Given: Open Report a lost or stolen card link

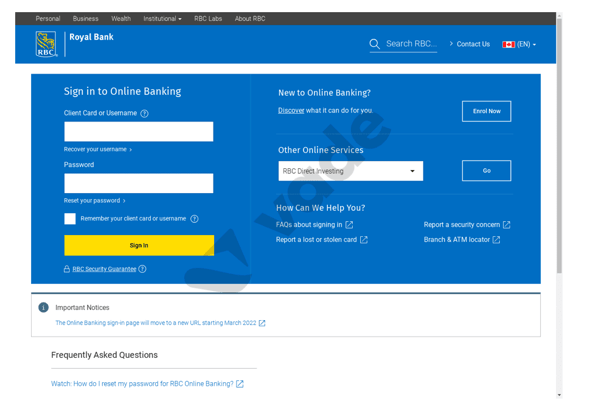Looking at the screenshot, I should (x=316, y=240).
